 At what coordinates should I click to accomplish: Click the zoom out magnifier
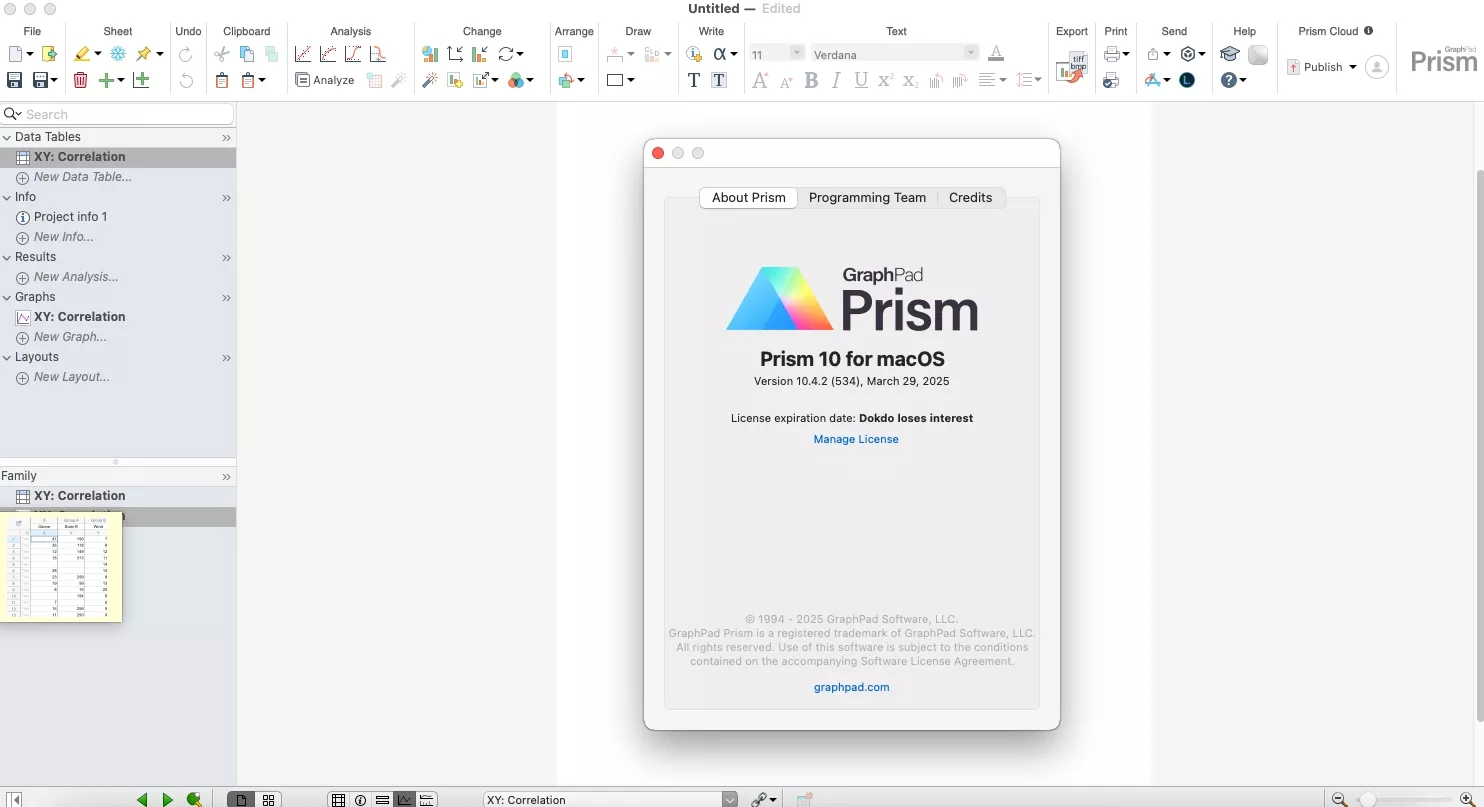[x=1339, y=799]
